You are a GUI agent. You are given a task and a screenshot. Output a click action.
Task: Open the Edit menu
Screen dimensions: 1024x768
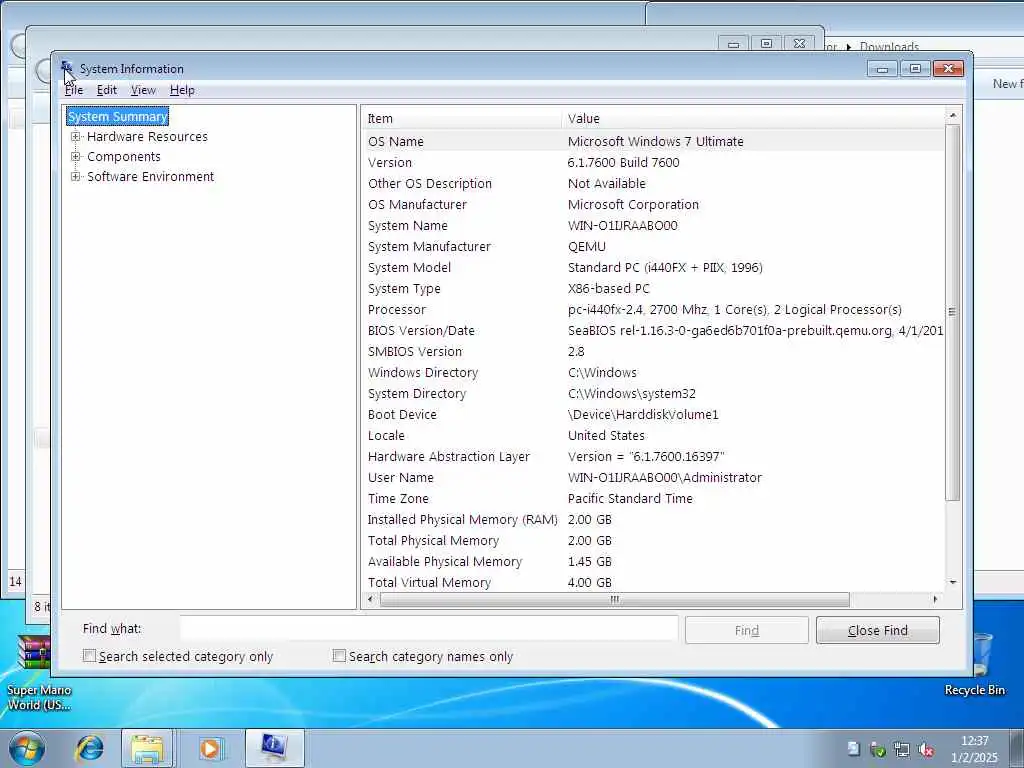[106, 90]
